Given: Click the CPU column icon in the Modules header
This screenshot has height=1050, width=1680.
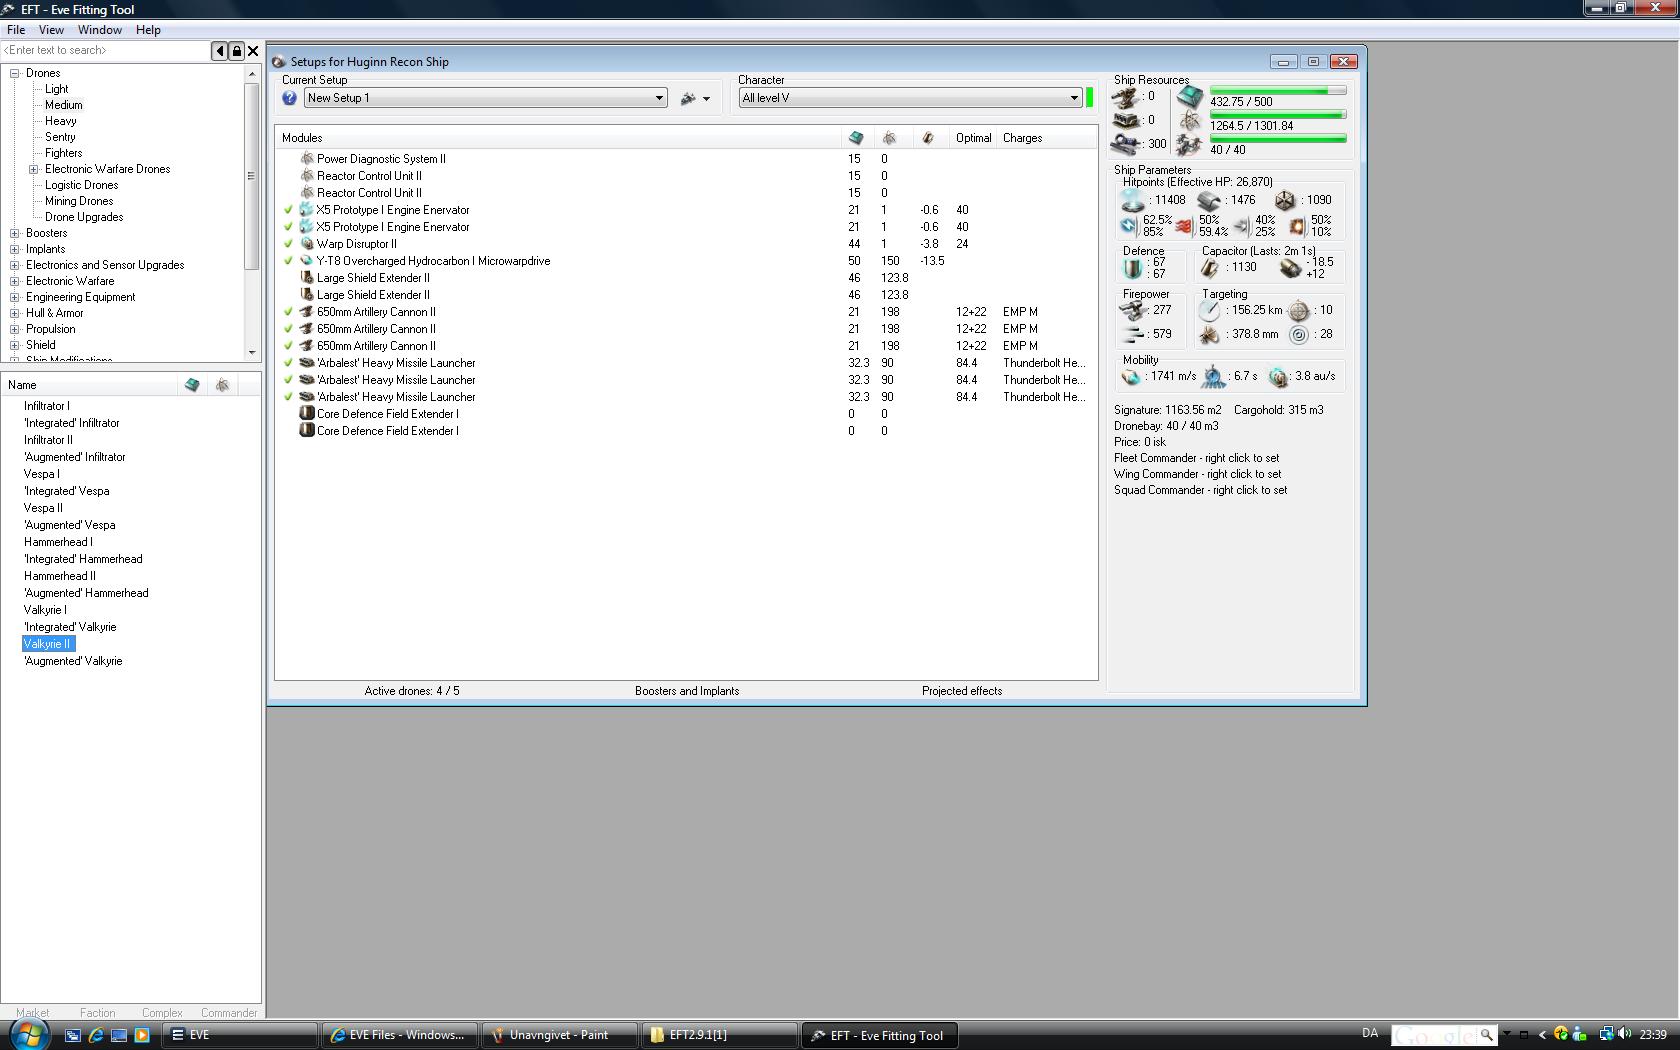Looking at the screenshot, I should coord(855,138).
